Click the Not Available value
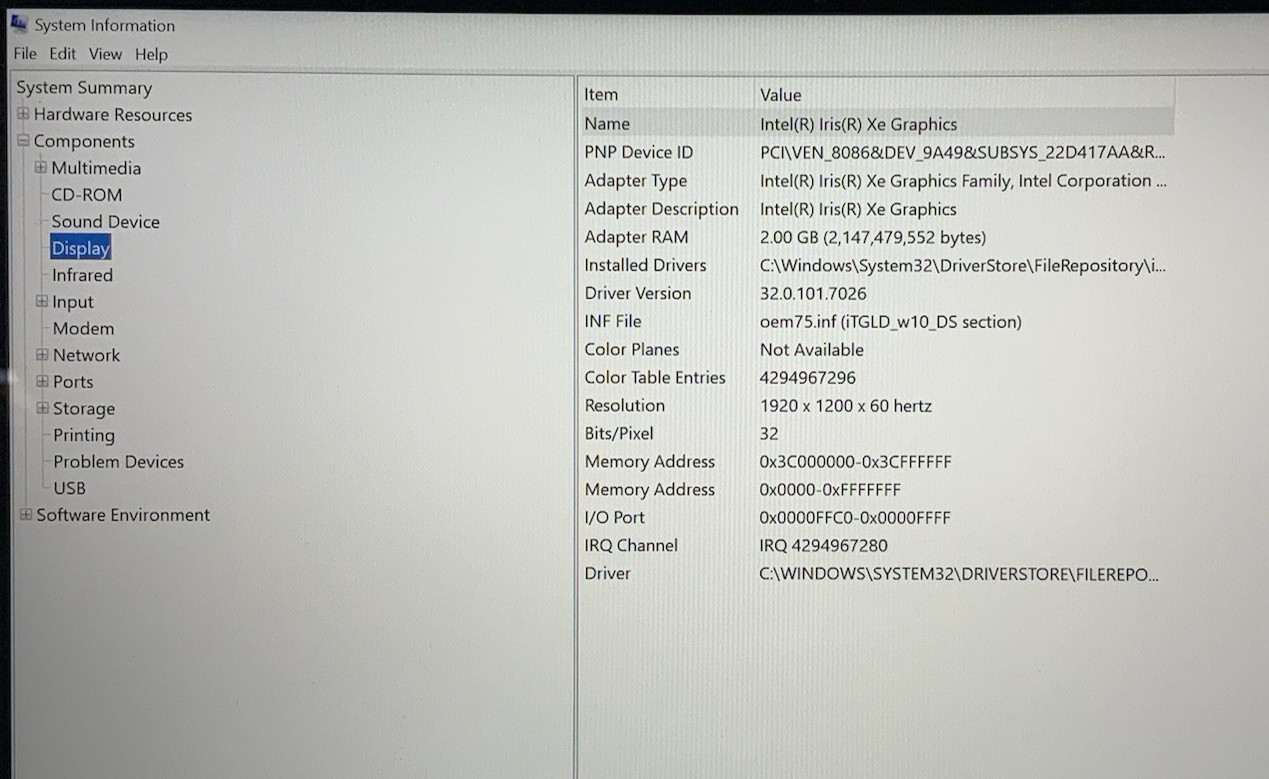The image size is (1269, 779). (x=812, y=349)
